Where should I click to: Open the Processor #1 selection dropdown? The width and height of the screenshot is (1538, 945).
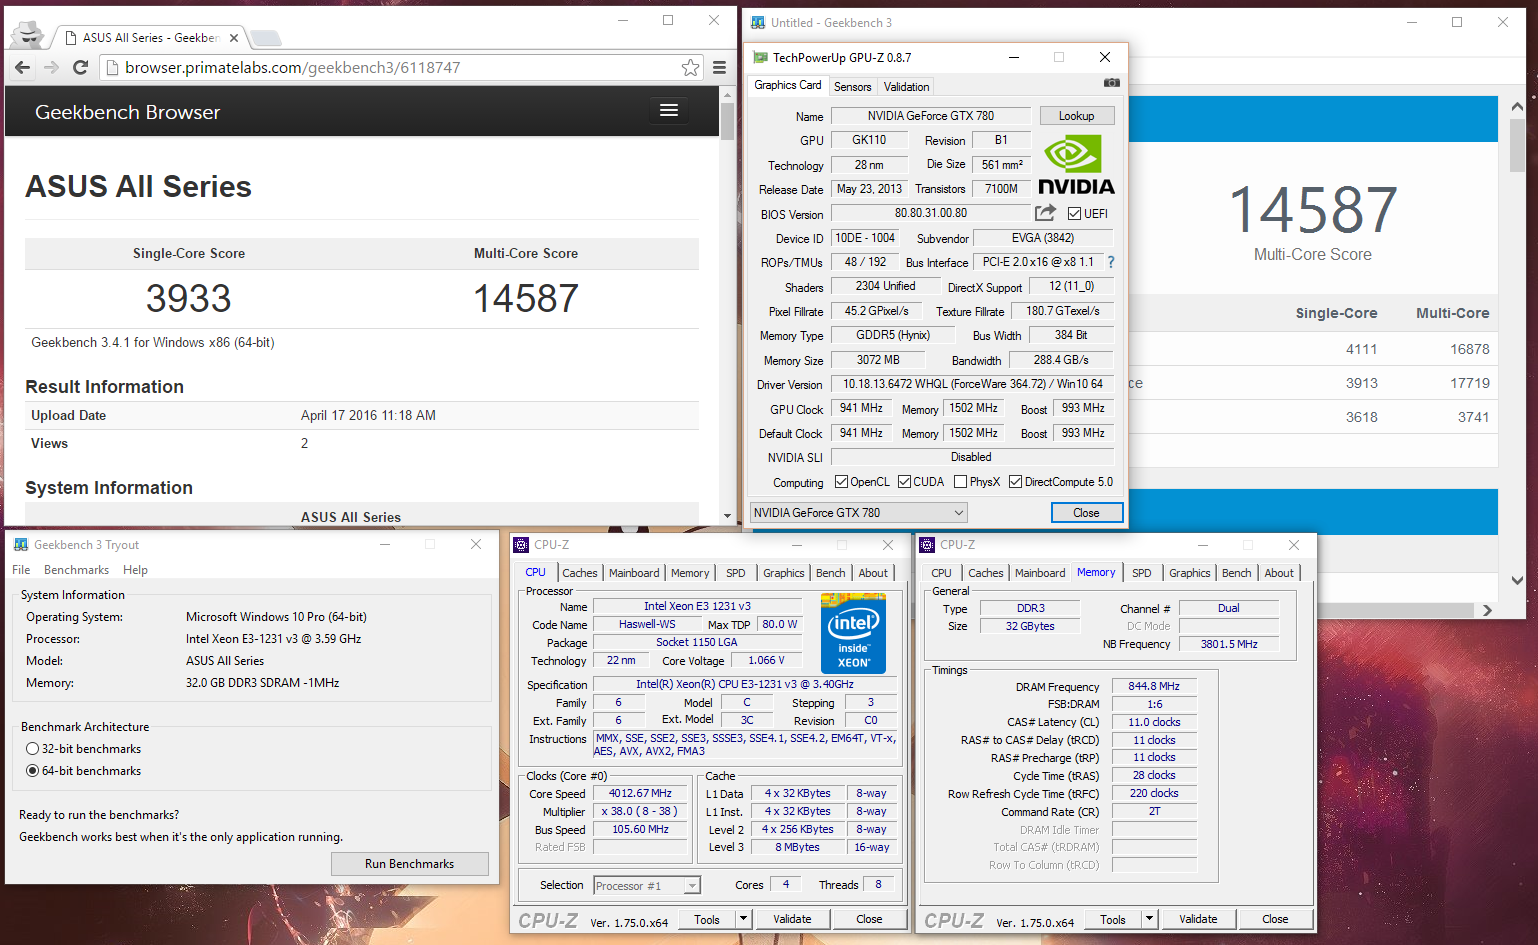[646, 886]
